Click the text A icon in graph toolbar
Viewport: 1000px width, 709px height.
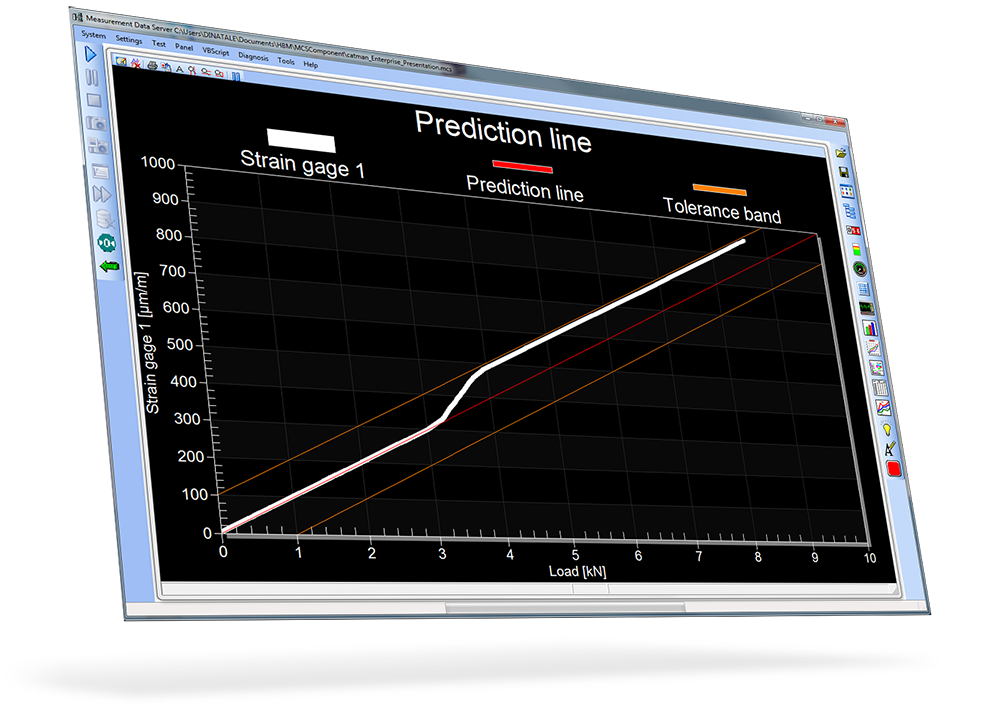click(178, 68)
